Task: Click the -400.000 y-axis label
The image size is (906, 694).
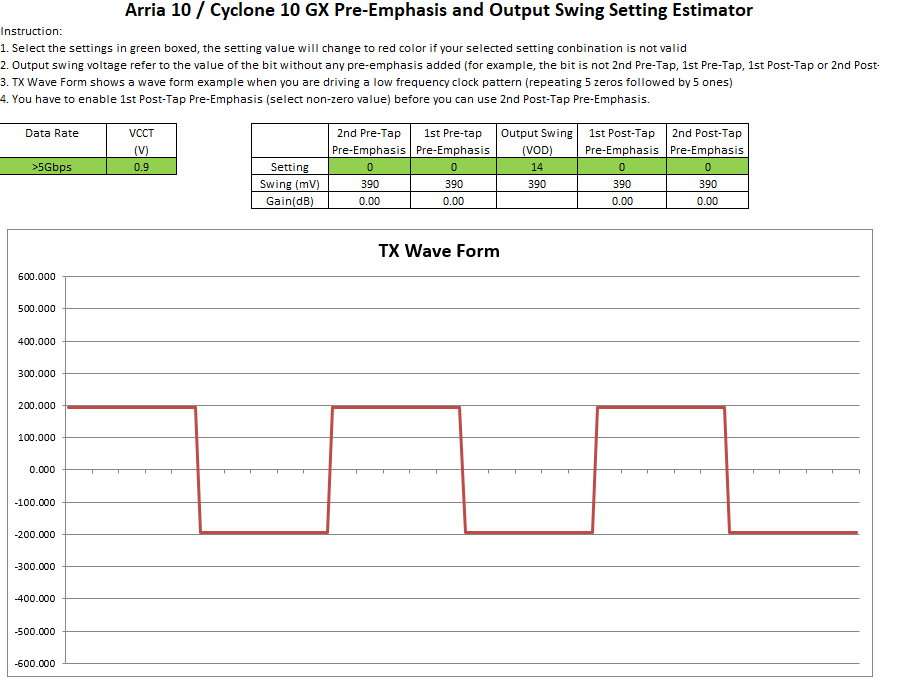Action: [x=35, y=599]
